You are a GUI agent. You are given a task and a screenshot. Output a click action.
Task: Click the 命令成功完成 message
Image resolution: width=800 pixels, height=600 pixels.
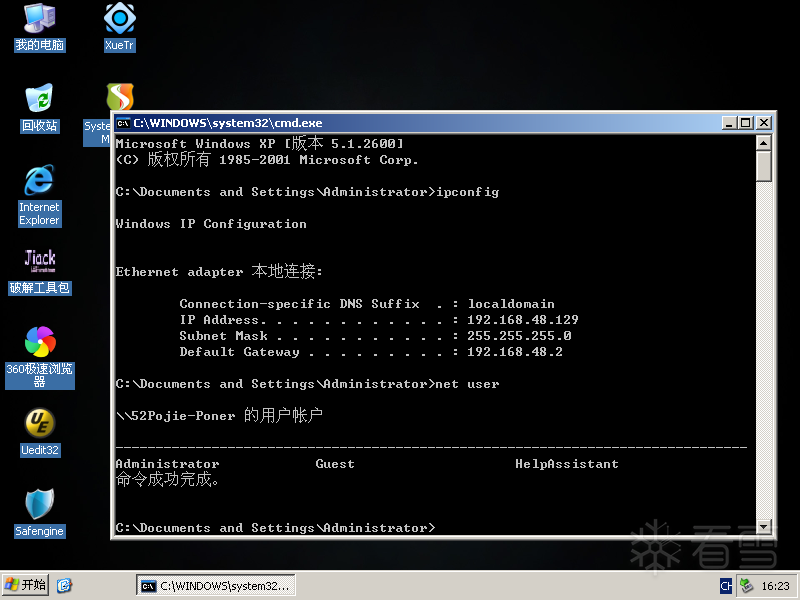[167, 479]
